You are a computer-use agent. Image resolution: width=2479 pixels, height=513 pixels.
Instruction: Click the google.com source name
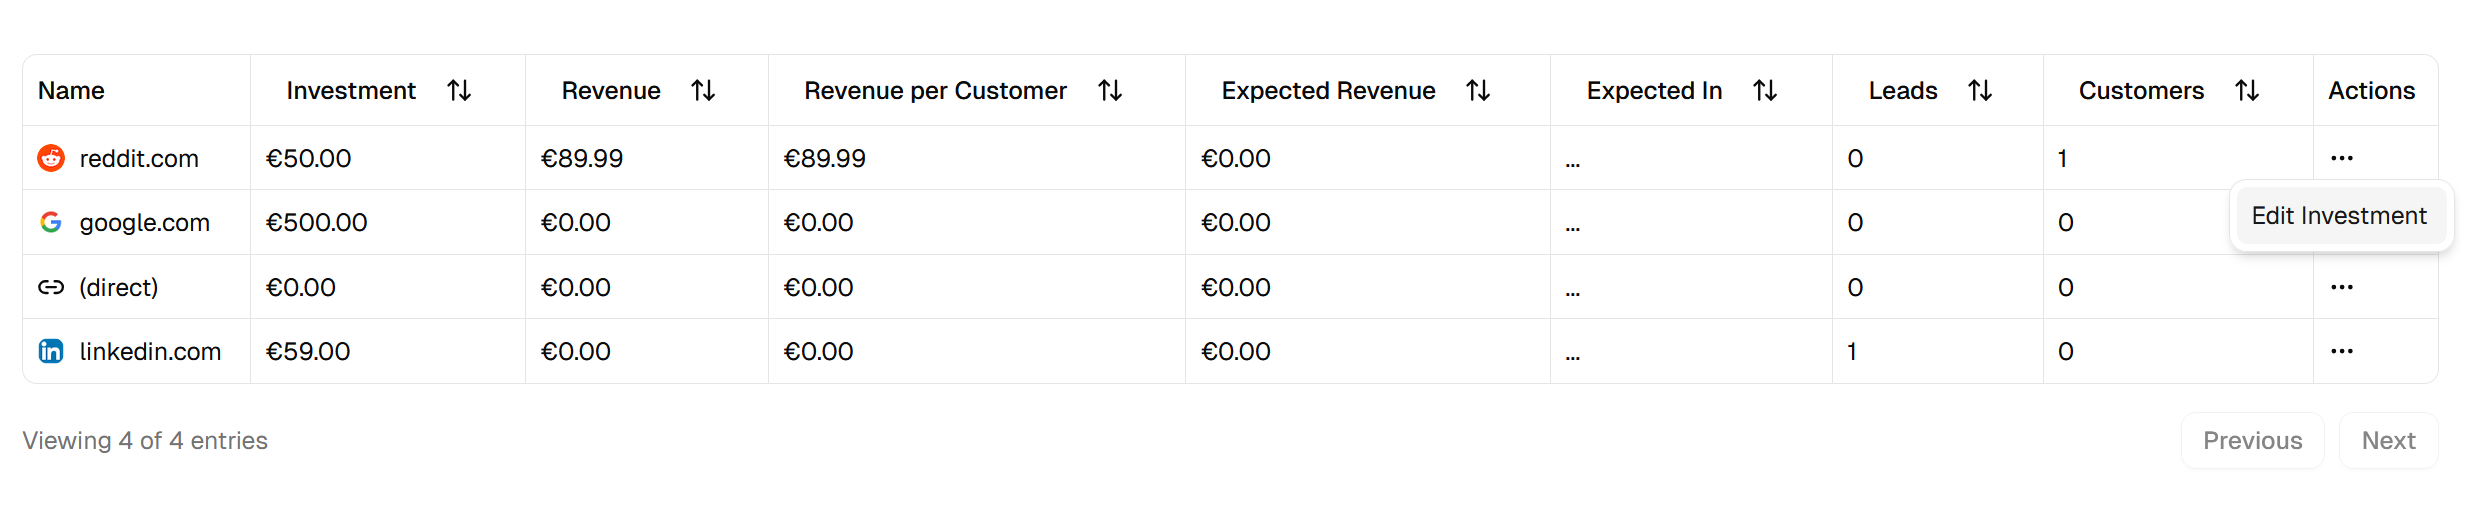[145, 222]
